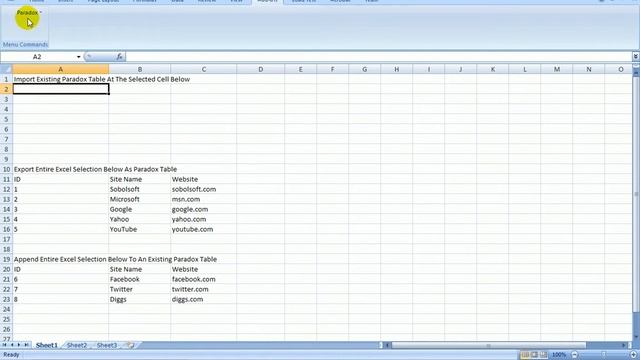Switch to Sheet3 tab
Screen dimensions: 640x360
click(107, 345)
